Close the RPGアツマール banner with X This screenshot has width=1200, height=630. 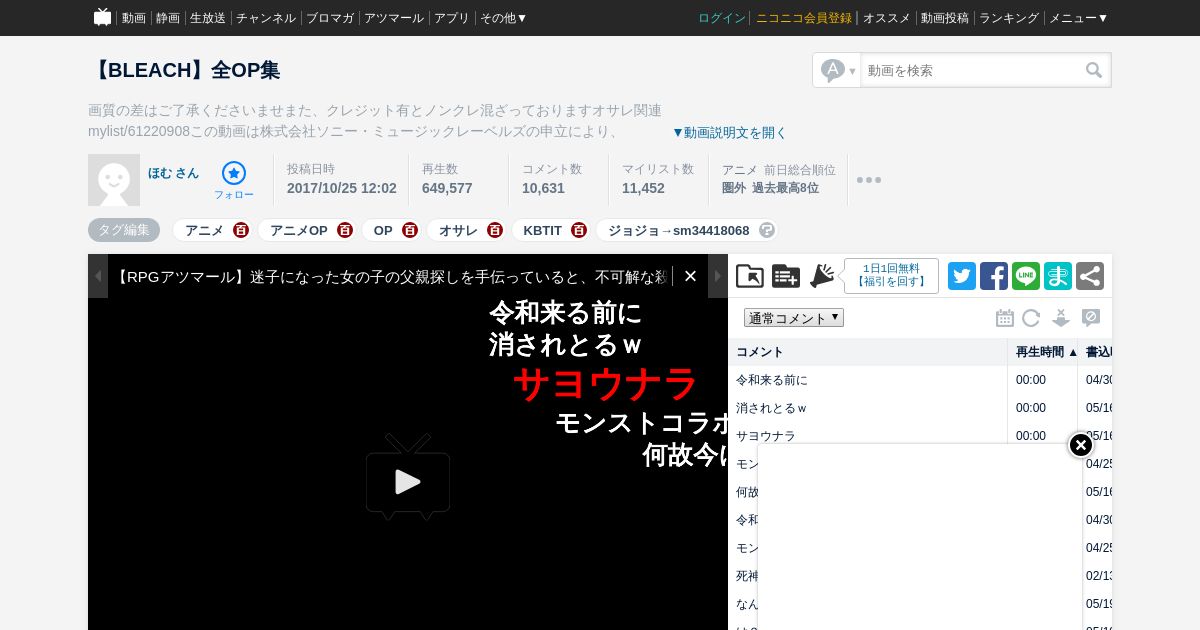(x=690, y=276)
